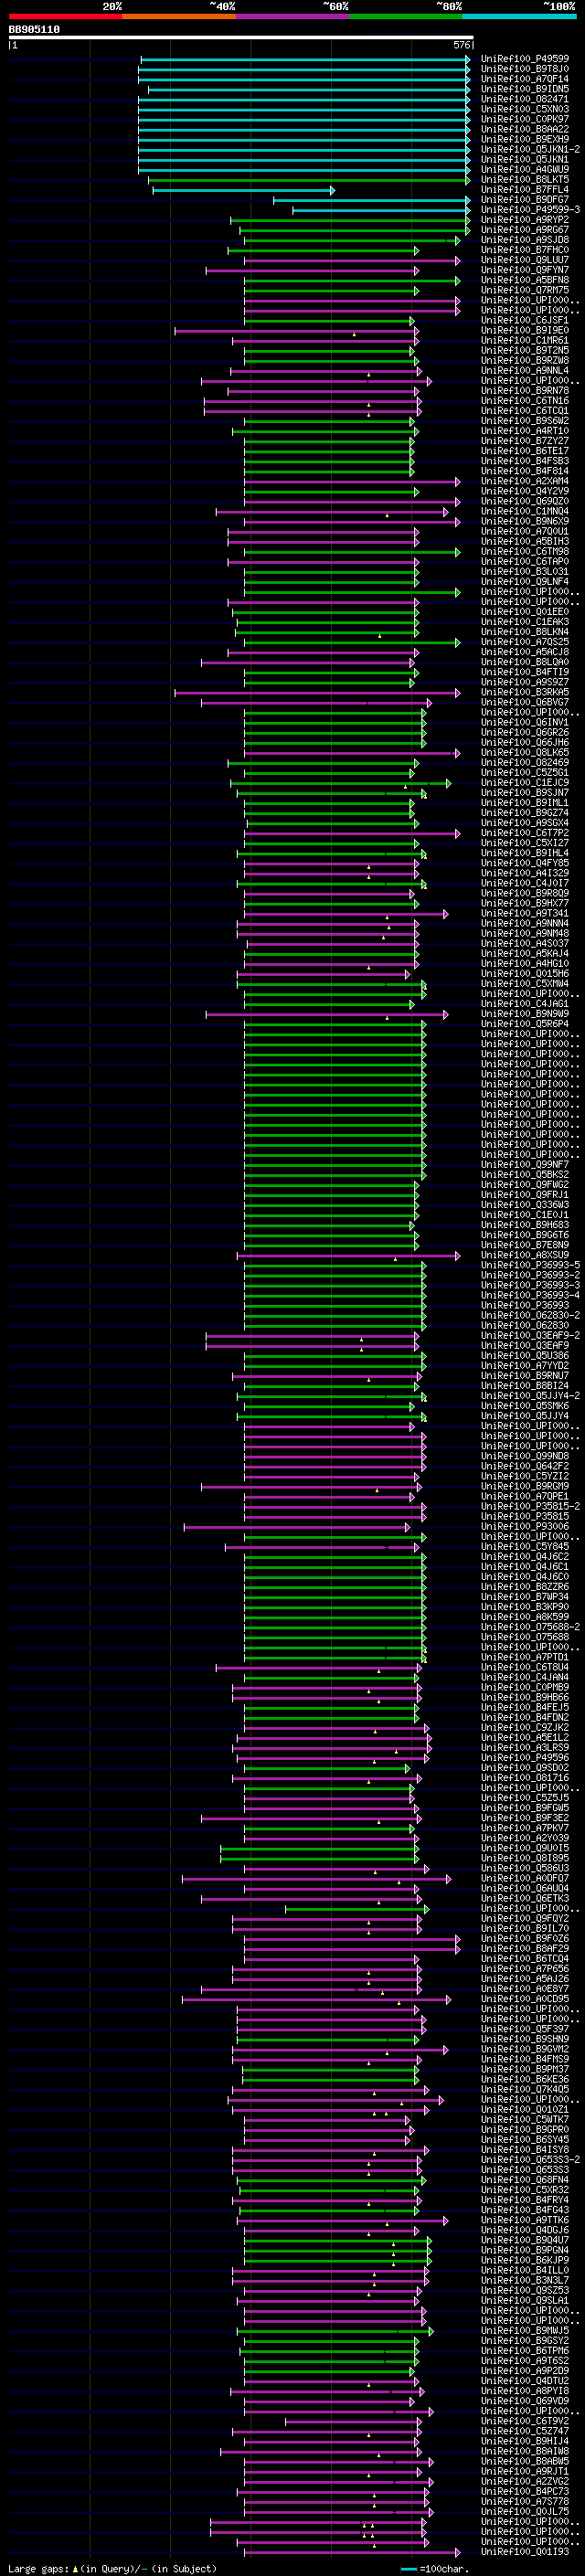
Task: Select label UniRef100_A8XSU9
Action: (525, 1255)
